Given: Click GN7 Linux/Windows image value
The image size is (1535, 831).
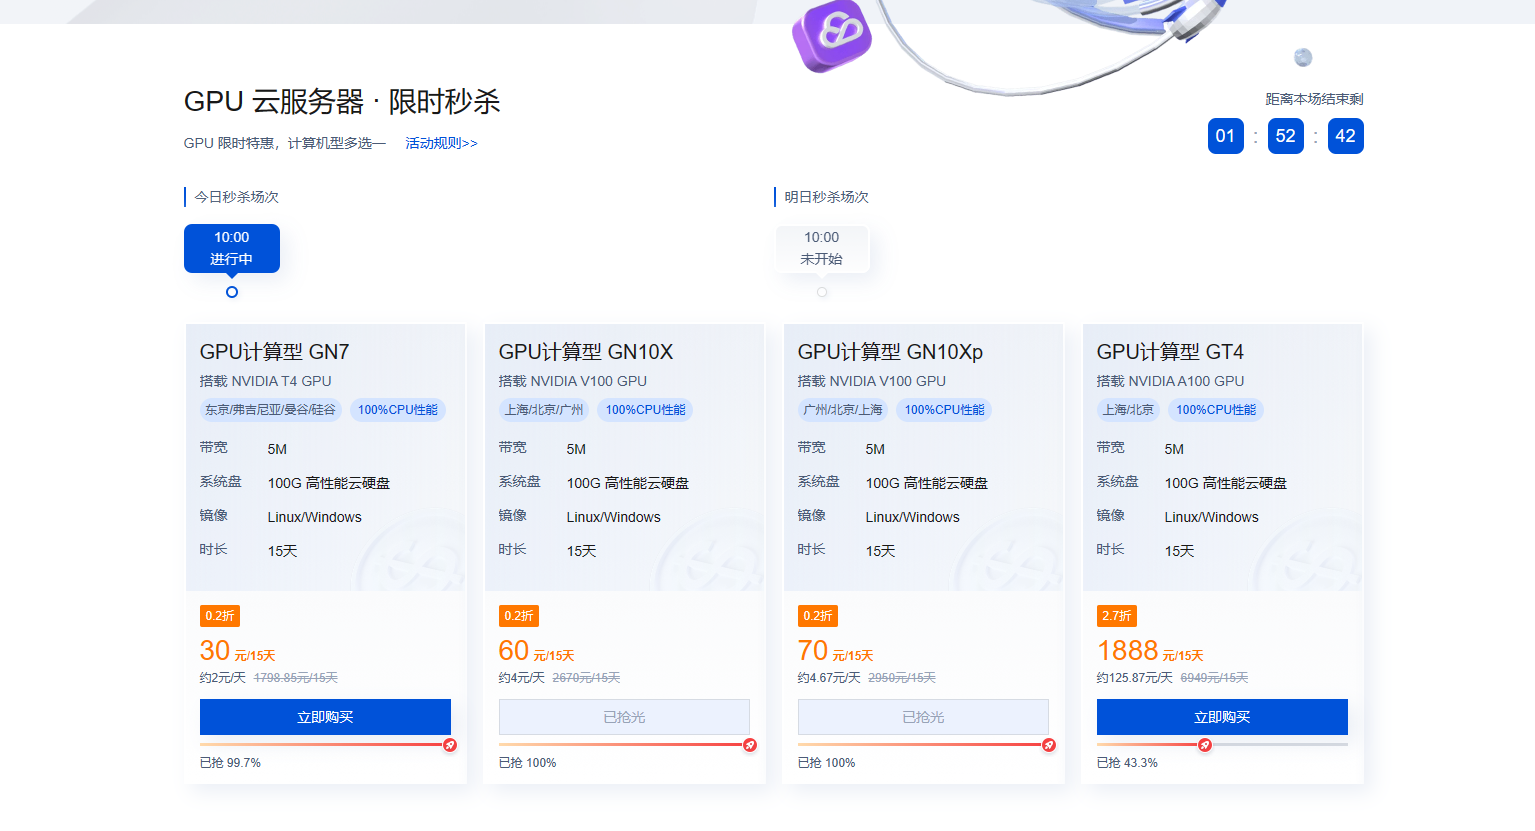Looking at the screenshot, I should pyautogui.click(x=315, y=517).
